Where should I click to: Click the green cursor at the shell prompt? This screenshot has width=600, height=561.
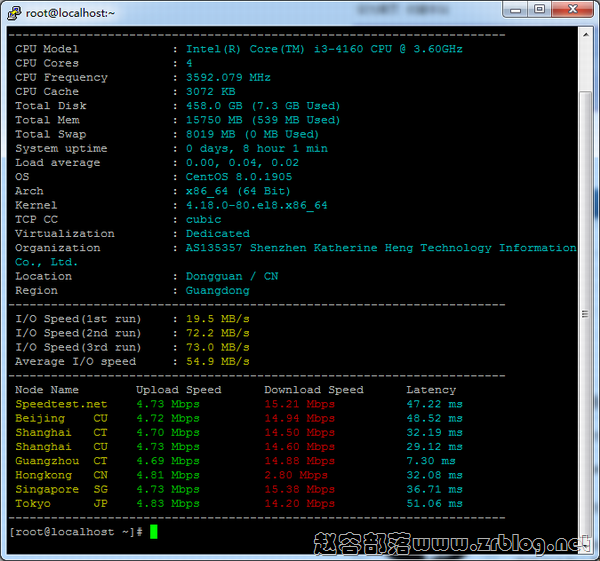click(153, 532)
